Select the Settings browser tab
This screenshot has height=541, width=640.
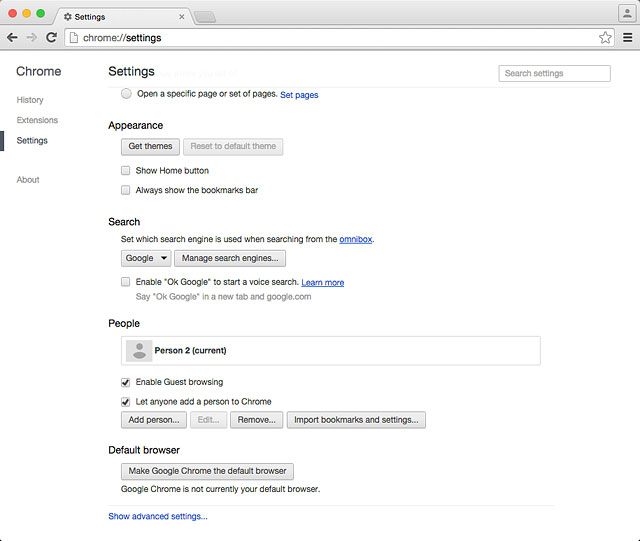(x=122, y=17)
